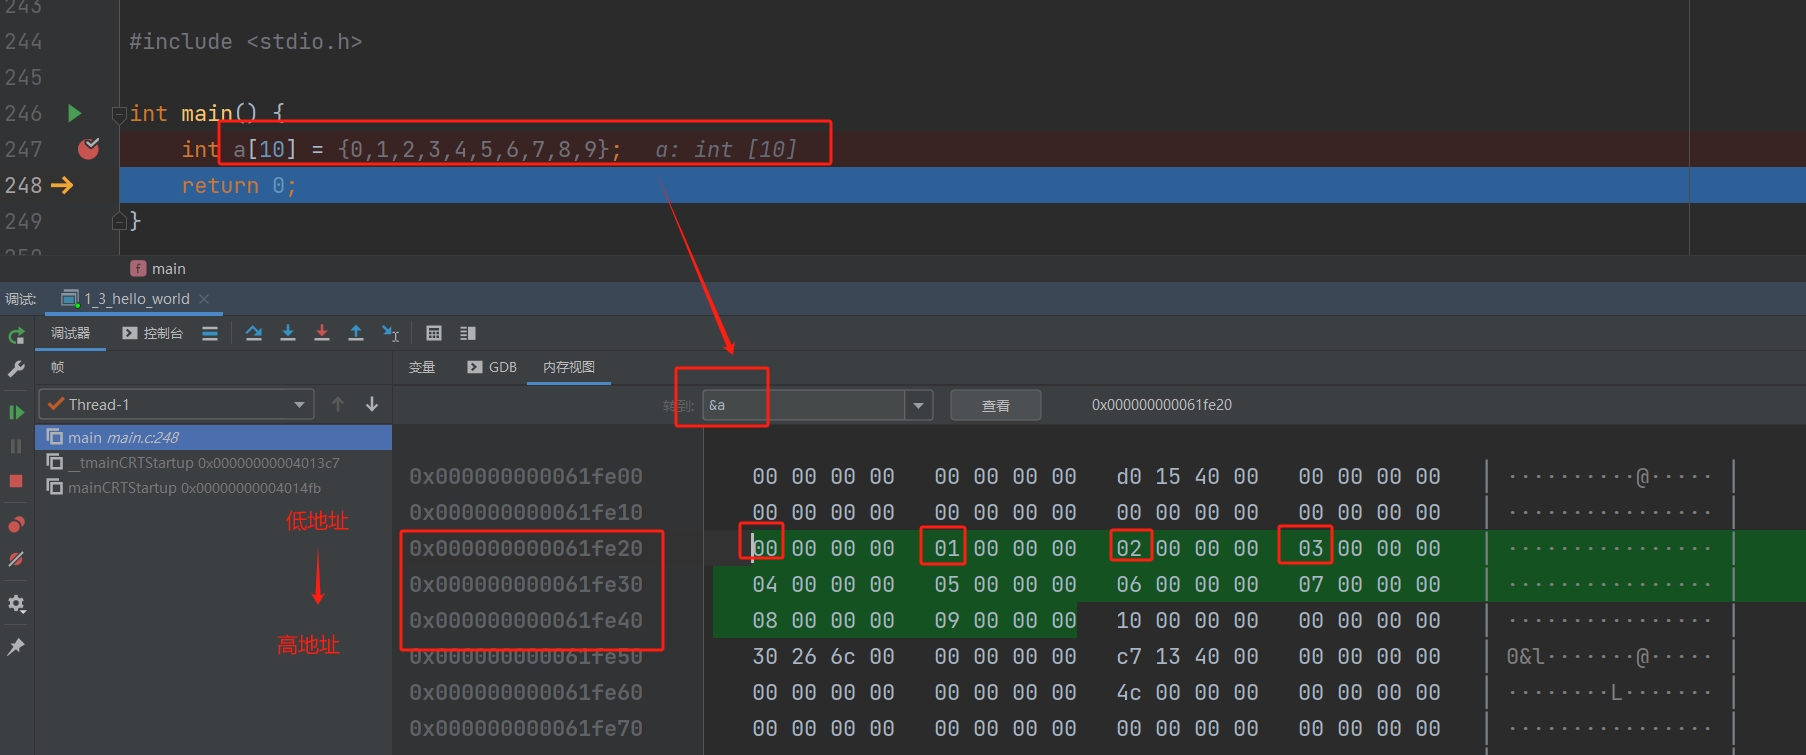The image size is (1806, 755).
Task: Toggle Mute Breakpoints in left sidebar
Action: click(16, 559)
